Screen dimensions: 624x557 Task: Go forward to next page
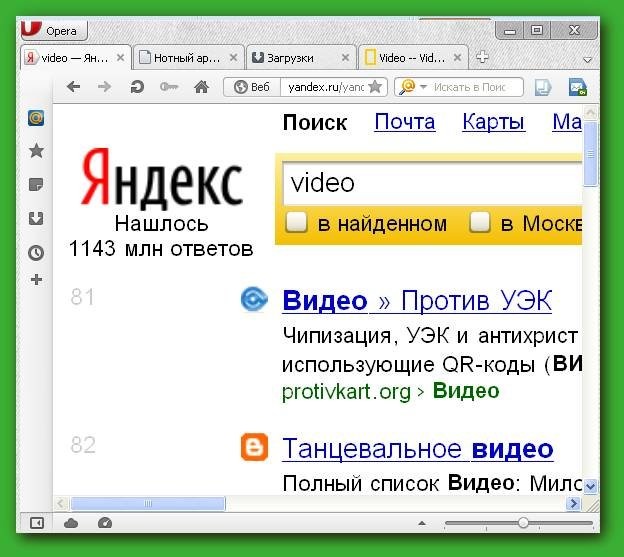[105, 87]
